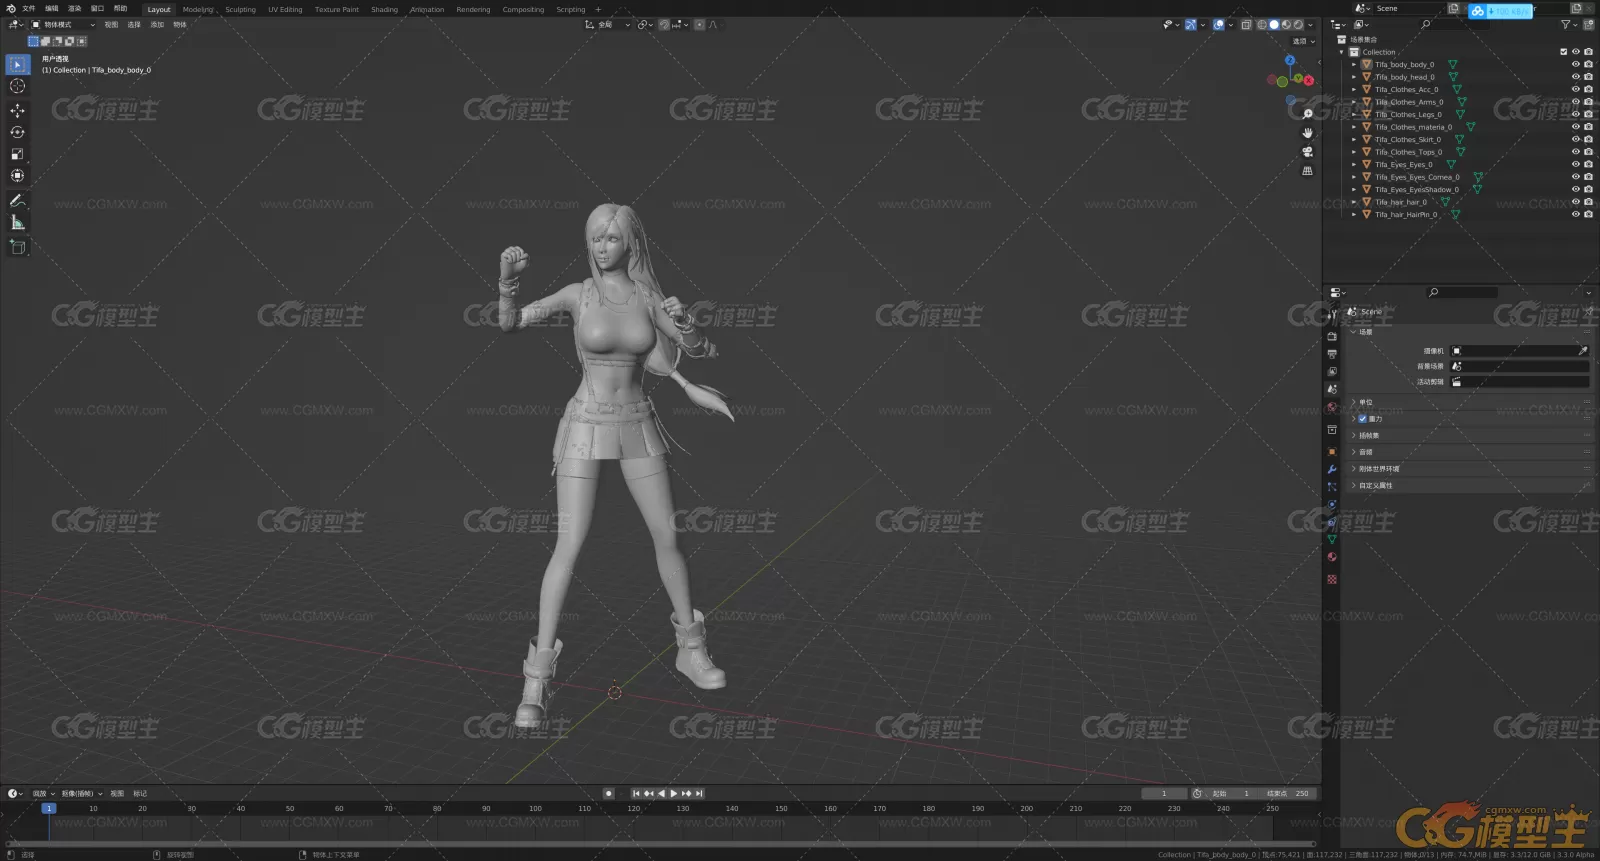The height and width of the screenshot is (861, 1600).
Task: Click the 结束点 end frame field
Action: [1288, 793]
